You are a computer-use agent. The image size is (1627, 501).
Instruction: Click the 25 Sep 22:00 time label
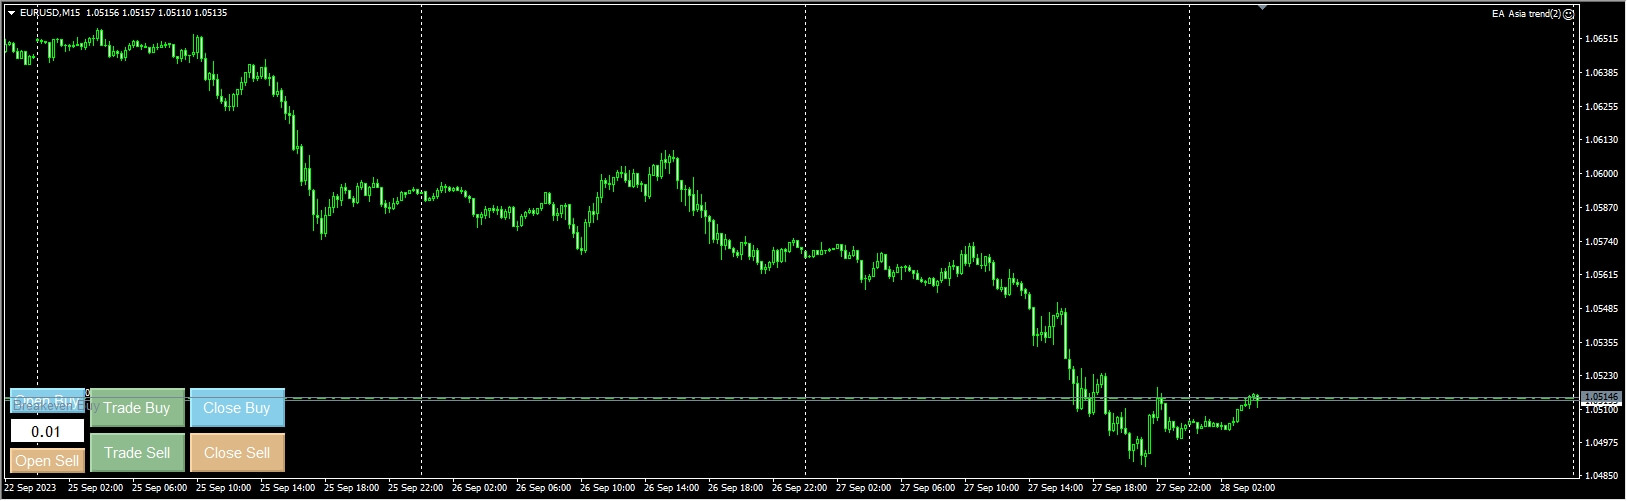(x=415, y=489)
